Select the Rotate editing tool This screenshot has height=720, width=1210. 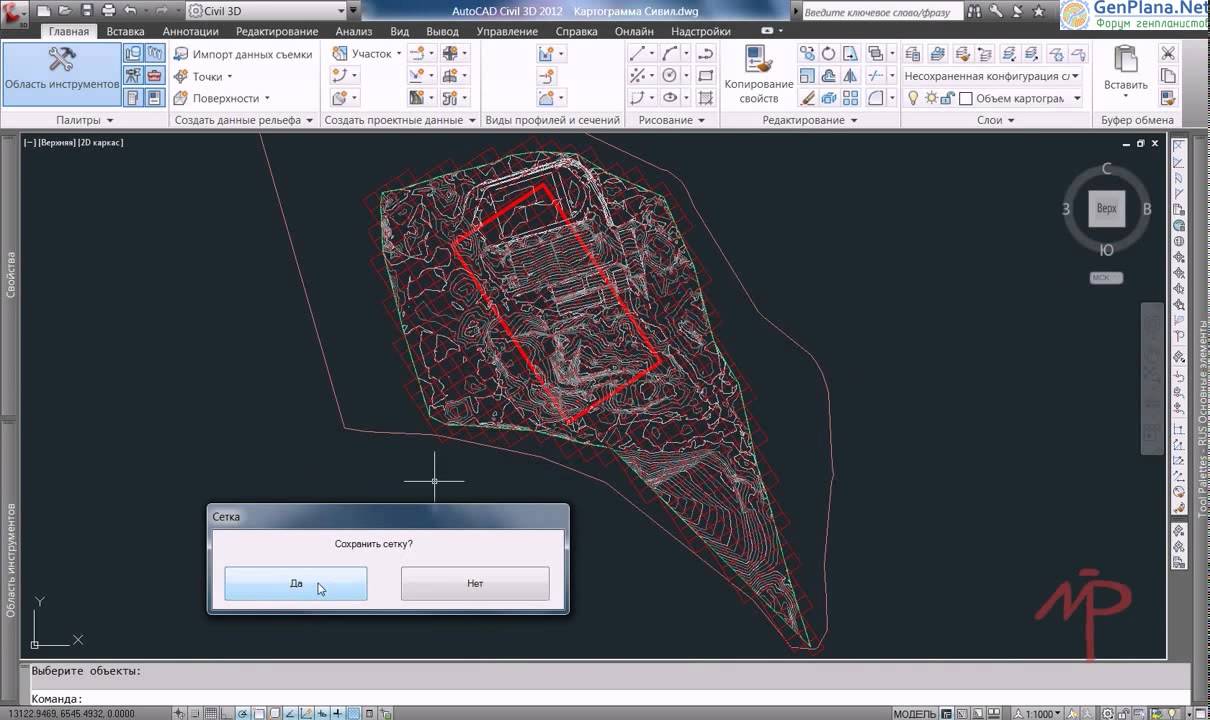(829, 54)
